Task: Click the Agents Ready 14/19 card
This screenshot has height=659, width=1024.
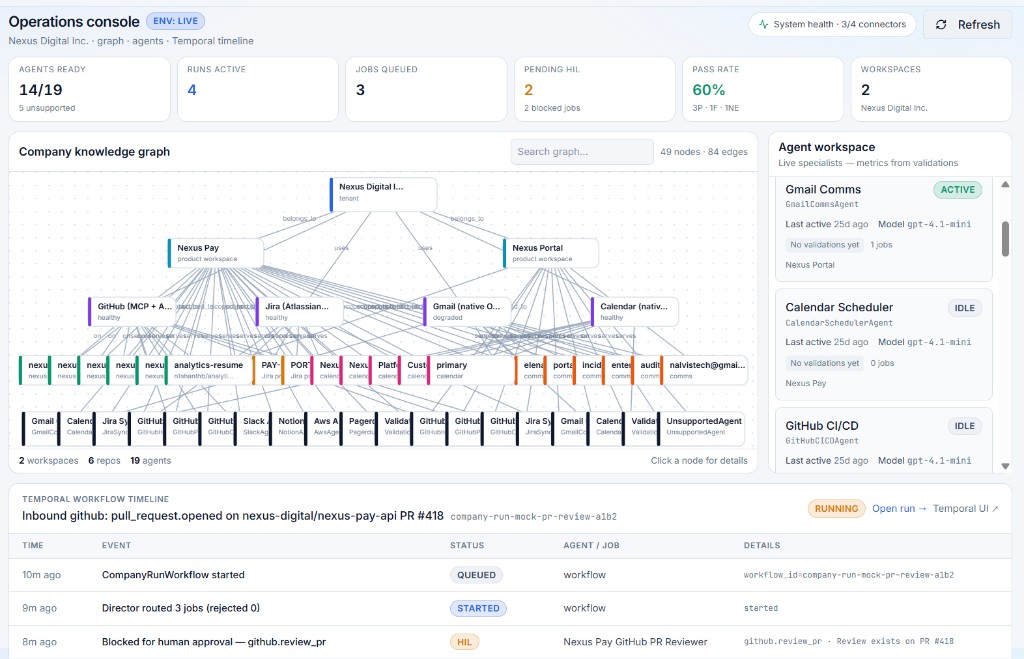Action: point(89,89)
